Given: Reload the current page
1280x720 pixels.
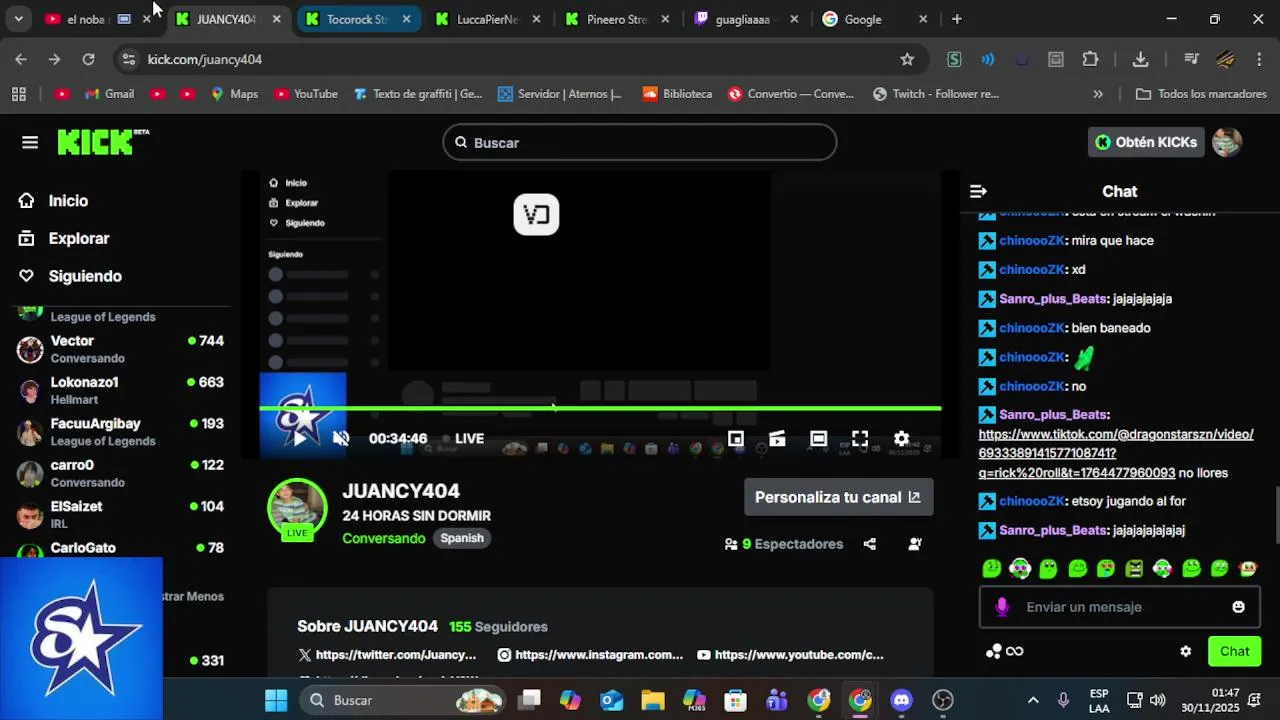Looking at the screenshot, I should coord(88,59).
